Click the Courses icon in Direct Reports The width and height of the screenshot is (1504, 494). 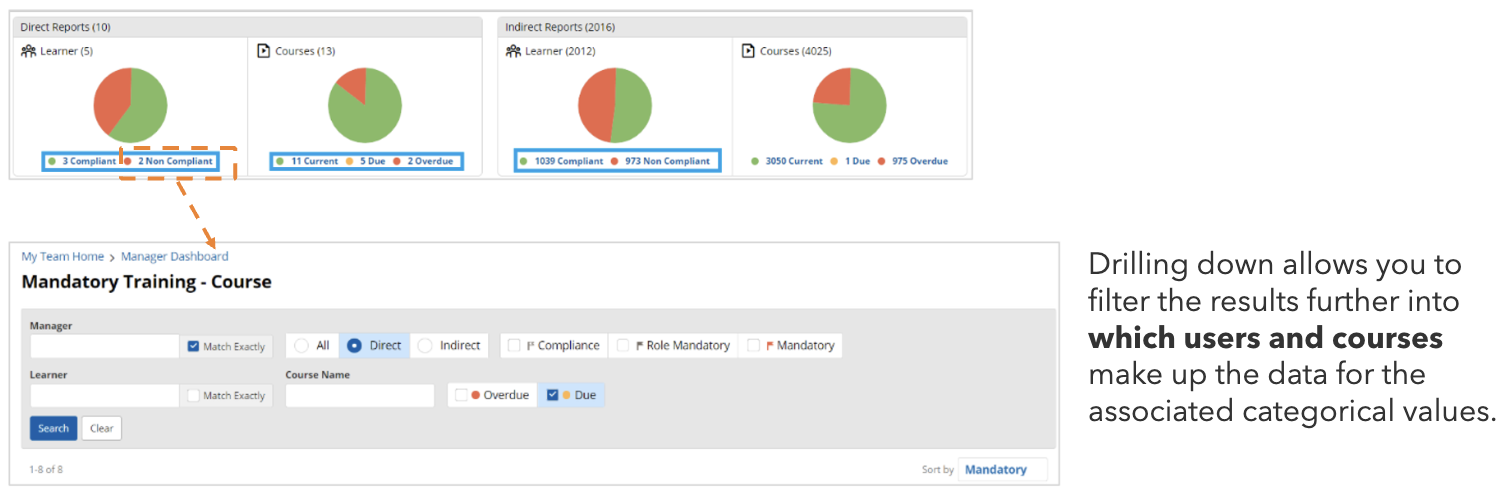[265, 51]
